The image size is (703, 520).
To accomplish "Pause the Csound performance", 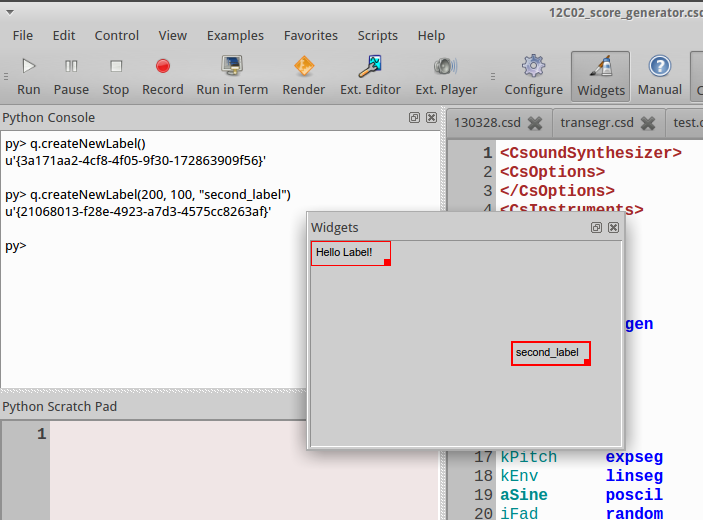I will pyautogui.click(x=71, y=66).
